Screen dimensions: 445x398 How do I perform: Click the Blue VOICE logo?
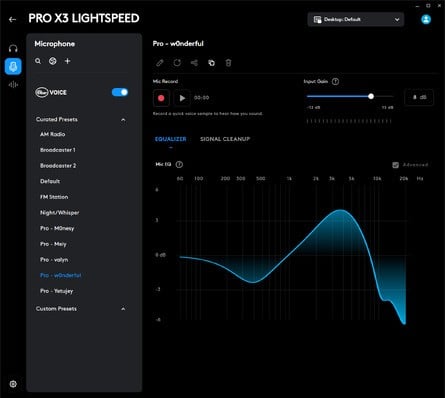pos(51,92)
